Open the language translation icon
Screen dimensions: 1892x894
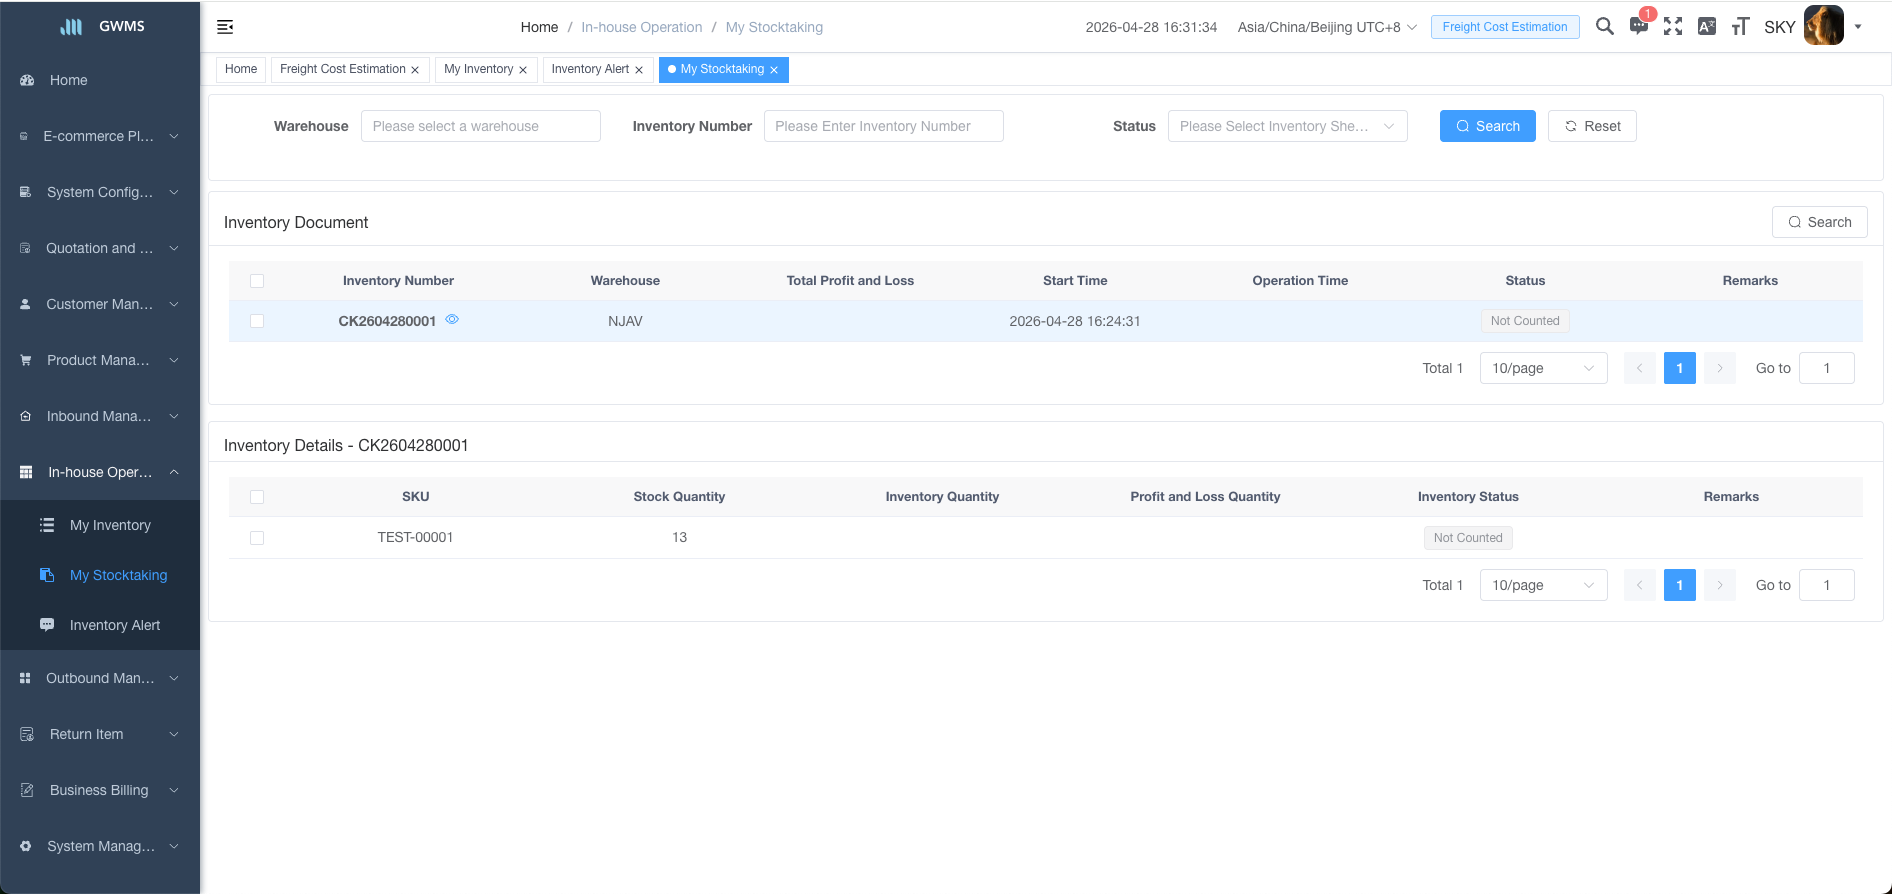[x=1707, y=26]
